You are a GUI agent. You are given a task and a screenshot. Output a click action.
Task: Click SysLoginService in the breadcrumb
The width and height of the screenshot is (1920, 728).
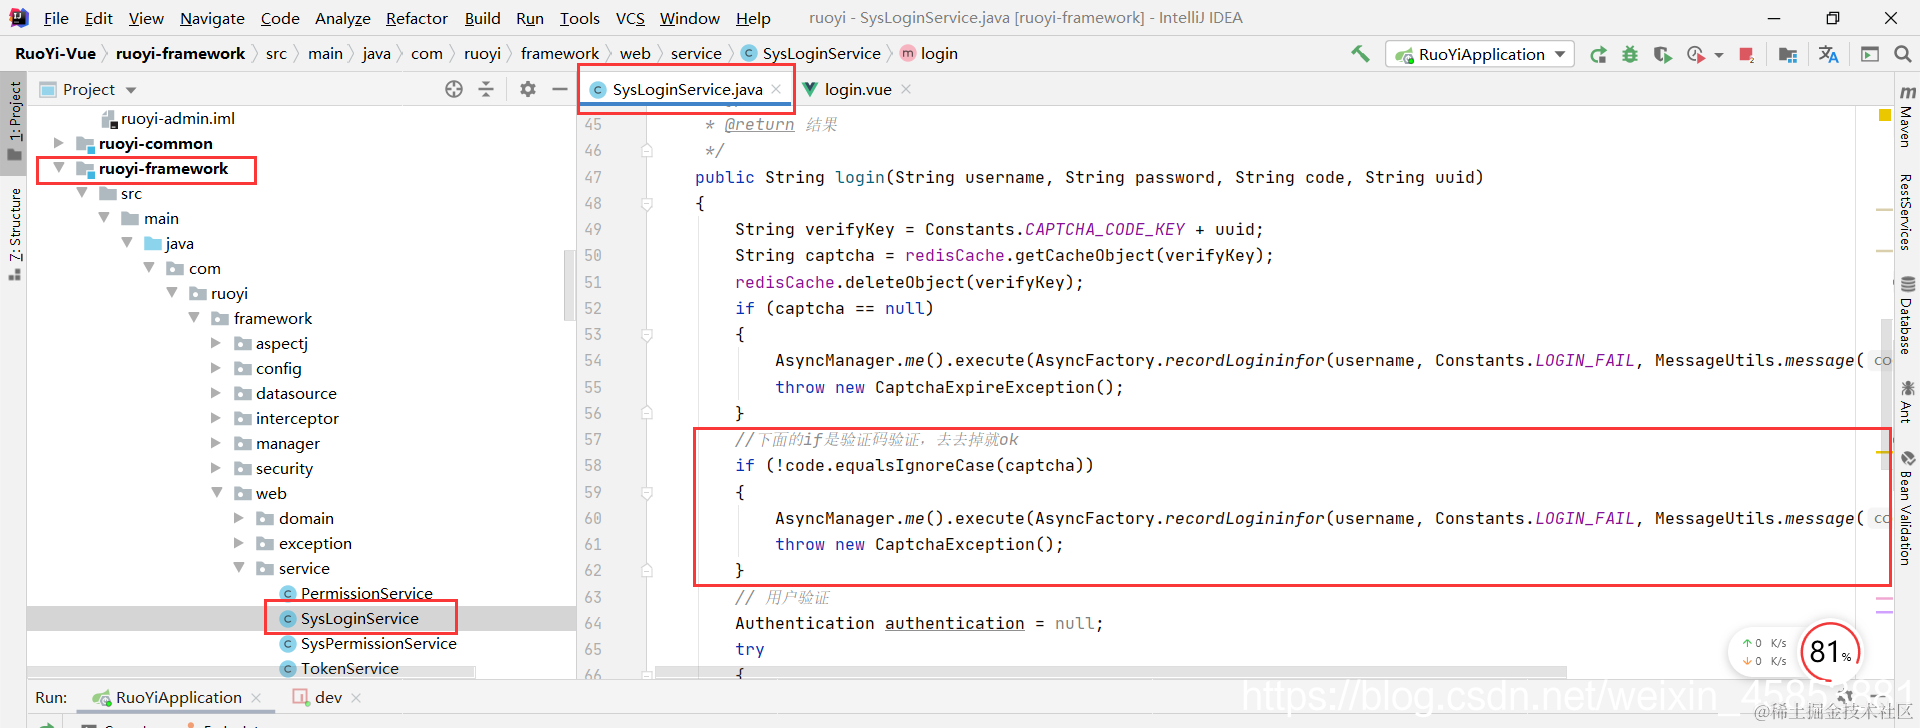[x=811, y=54]
